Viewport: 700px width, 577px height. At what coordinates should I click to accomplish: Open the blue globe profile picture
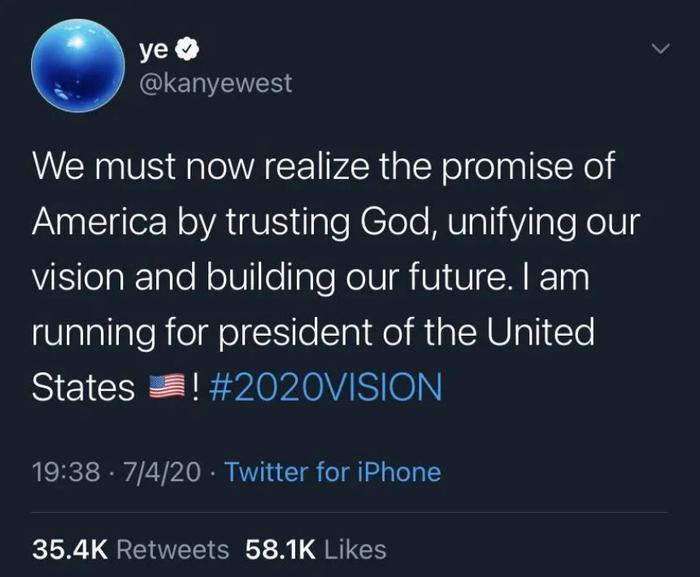(x=78, y=66)
